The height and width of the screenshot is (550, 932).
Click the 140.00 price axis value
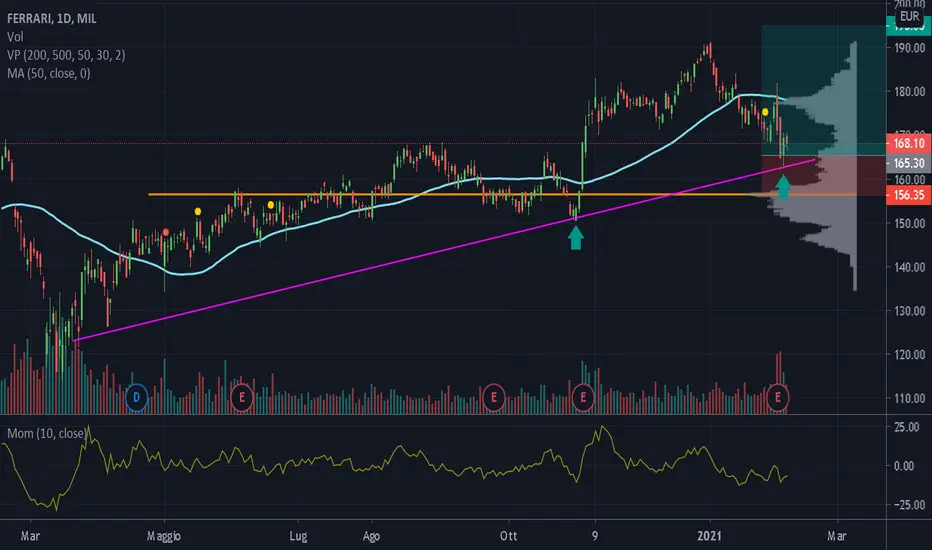(x=909, y=267)
